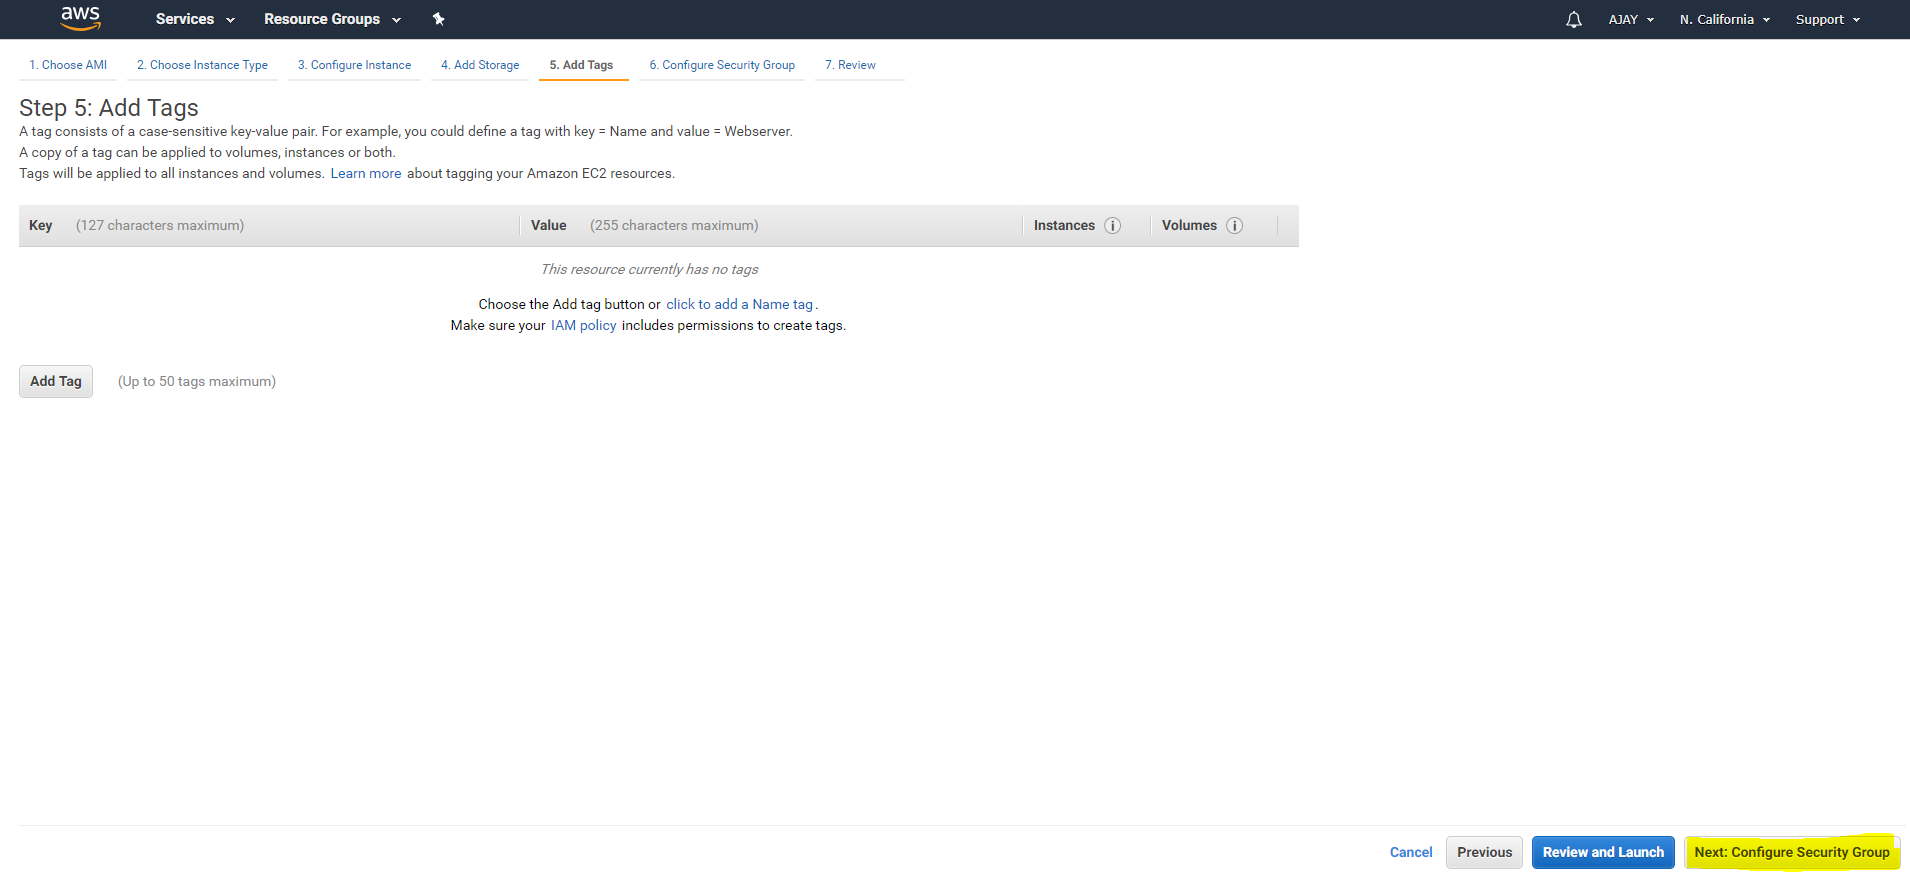Image resolution: width=1910 pixels, height=886 pixels.
Task: Go to the Choose AMI step tab
Action: click(x=68, y=65)
